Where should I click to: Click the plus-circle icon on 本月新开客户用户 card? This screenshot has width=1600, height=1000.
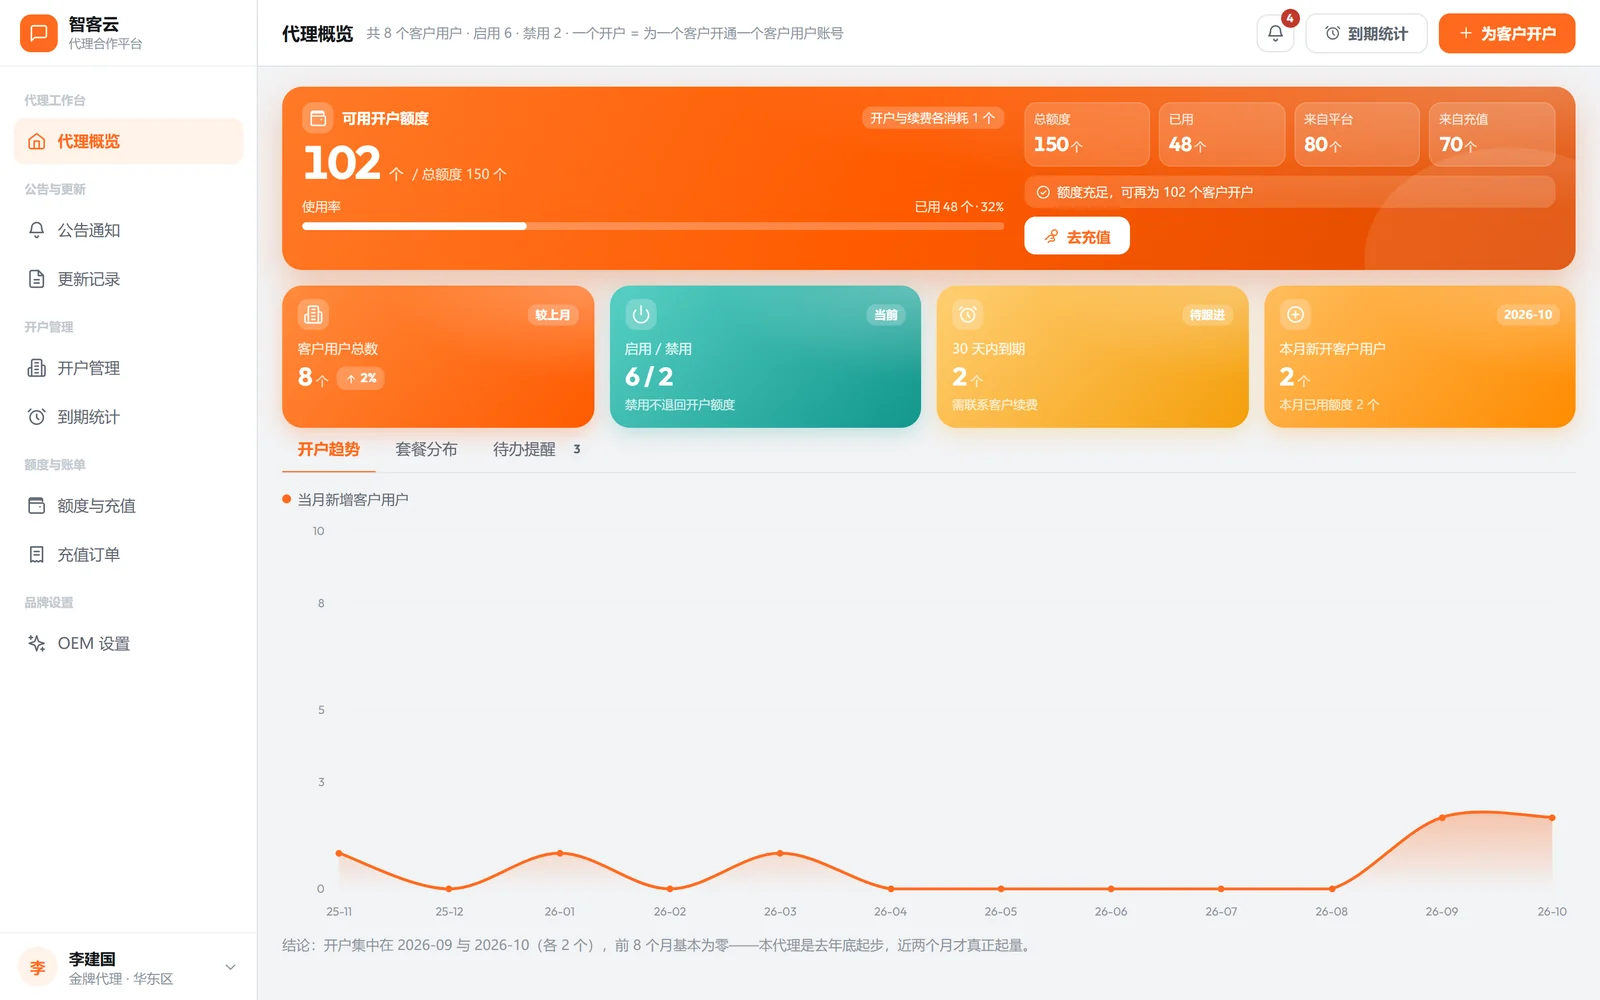tap(1295, 315)
